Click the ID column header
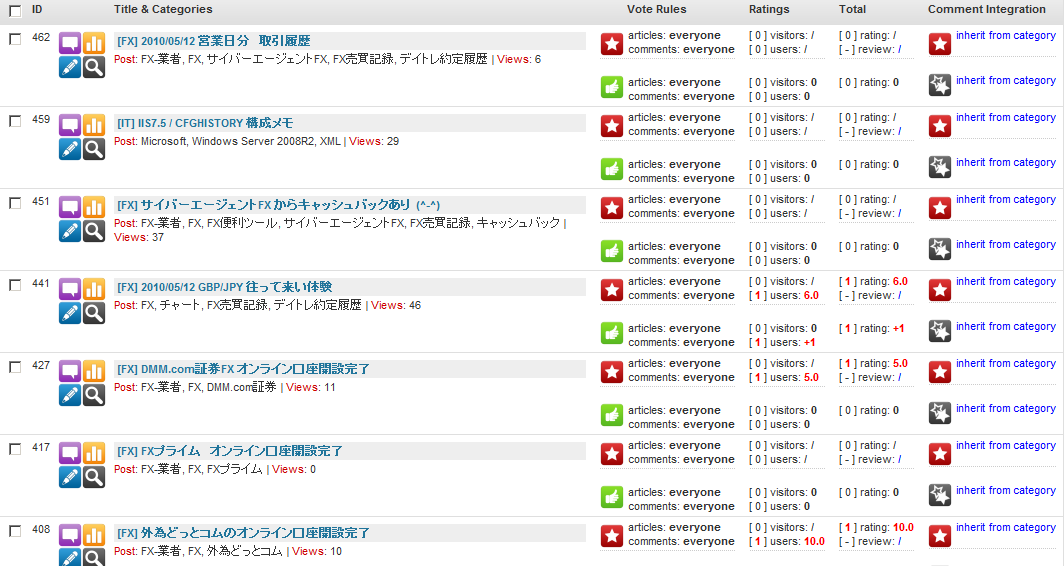 [x=37, y=9]
